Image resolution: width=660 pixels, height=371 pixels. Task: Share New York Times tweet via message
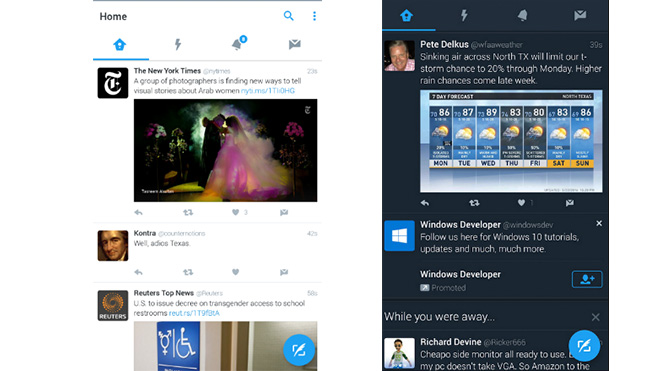[x=284, y=213]
